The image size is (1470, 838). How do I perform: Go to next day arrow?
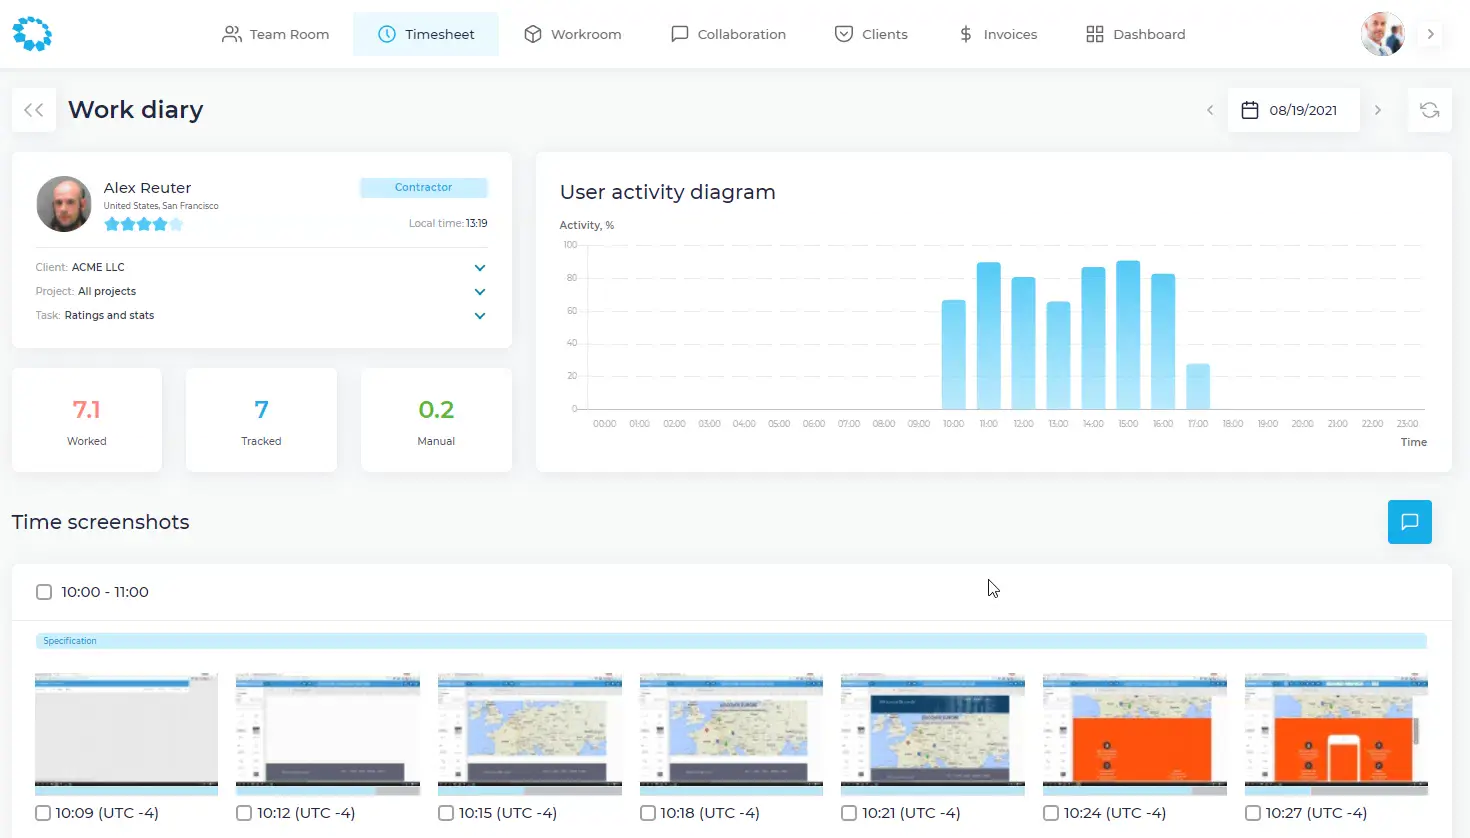click(x=1378, y=110)
